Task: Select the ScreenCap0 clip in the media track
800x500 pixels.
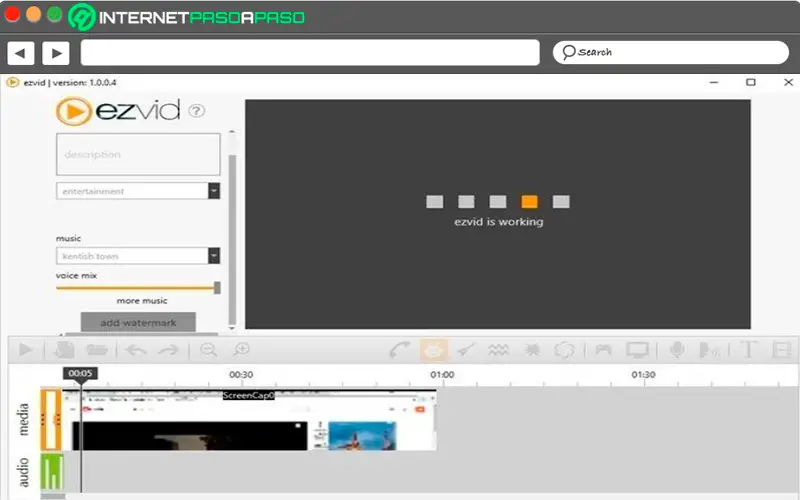Action: (x=249, y=420)
